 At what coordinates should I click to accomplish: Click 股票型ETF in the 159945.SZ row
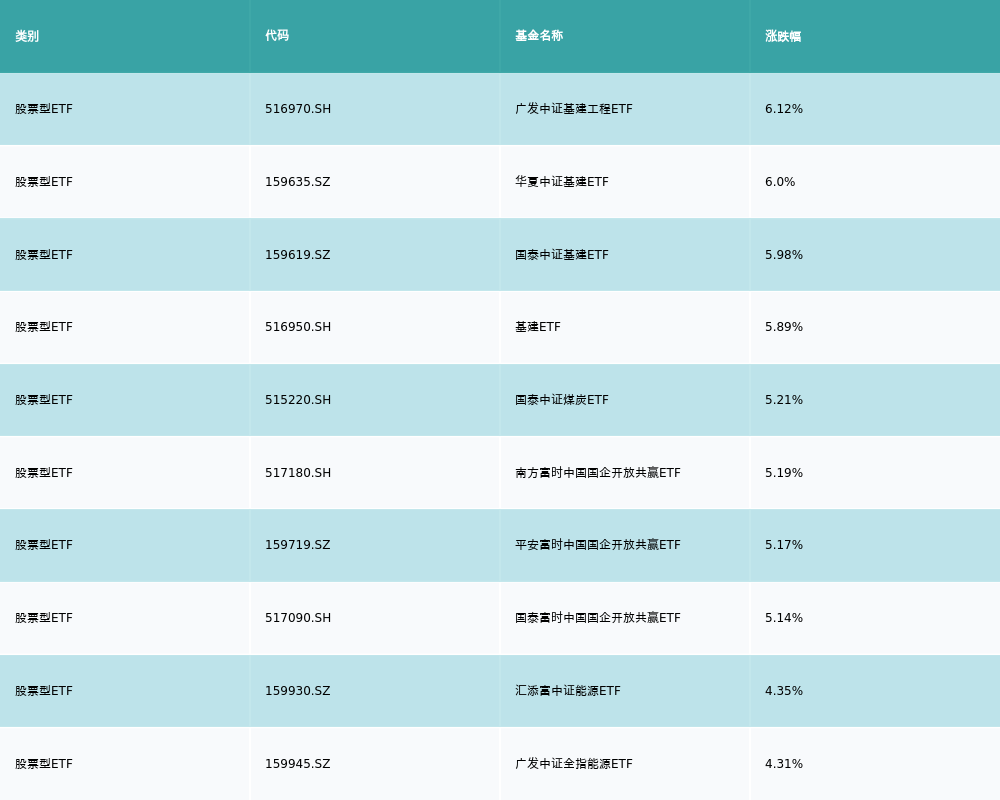coord(44,764)
